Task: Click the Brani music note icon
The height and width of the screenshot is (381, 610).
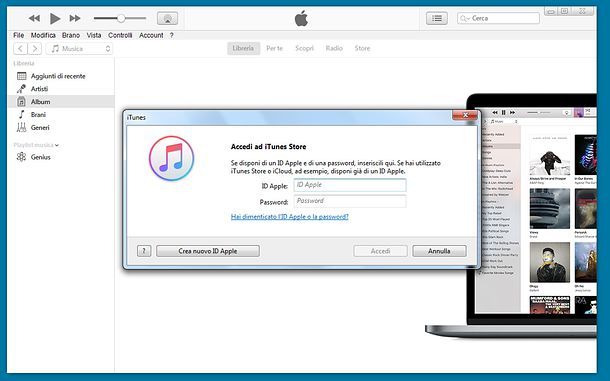Action: click(21, 114)
